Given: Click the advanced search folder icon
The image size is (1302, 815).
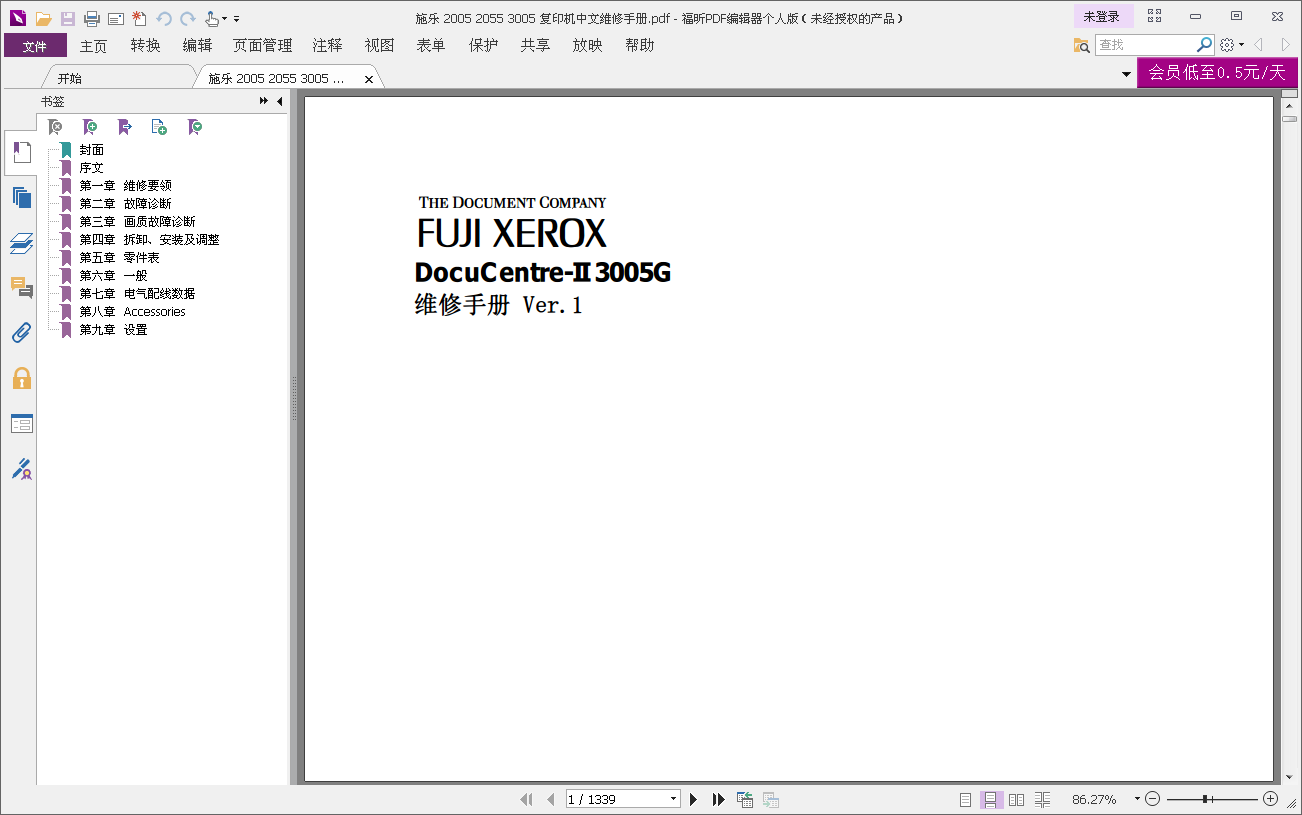Looking at the screenshot, I should [1081, 45].
